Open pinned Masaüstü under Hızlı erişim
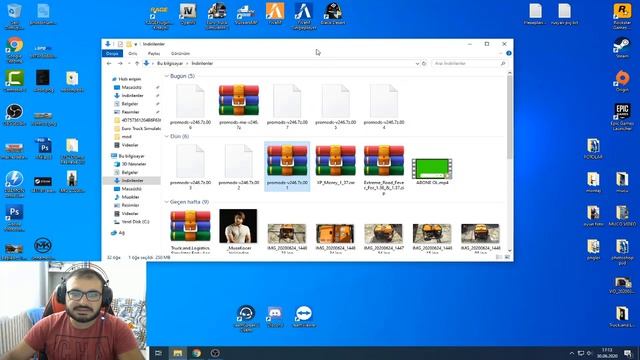This screenshot has height=360, width=640. (131, 87)
